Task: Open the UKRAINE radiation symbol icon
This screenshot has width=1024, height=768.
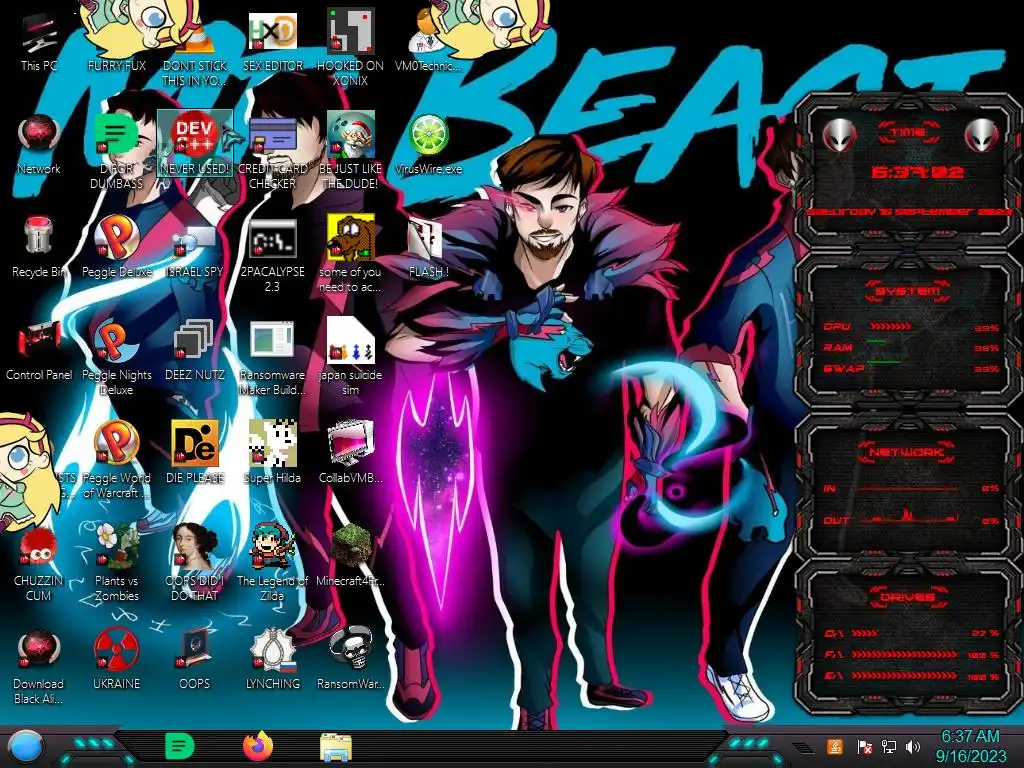Action: click(x=116, y=660)
